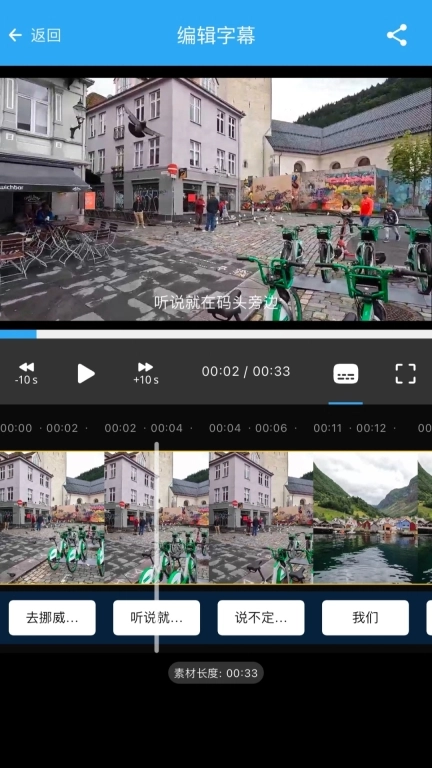The height and width of the screenshot is (768, 432).
Task: Select the 我们 subtitle clip
Action: tap(365, 618)
